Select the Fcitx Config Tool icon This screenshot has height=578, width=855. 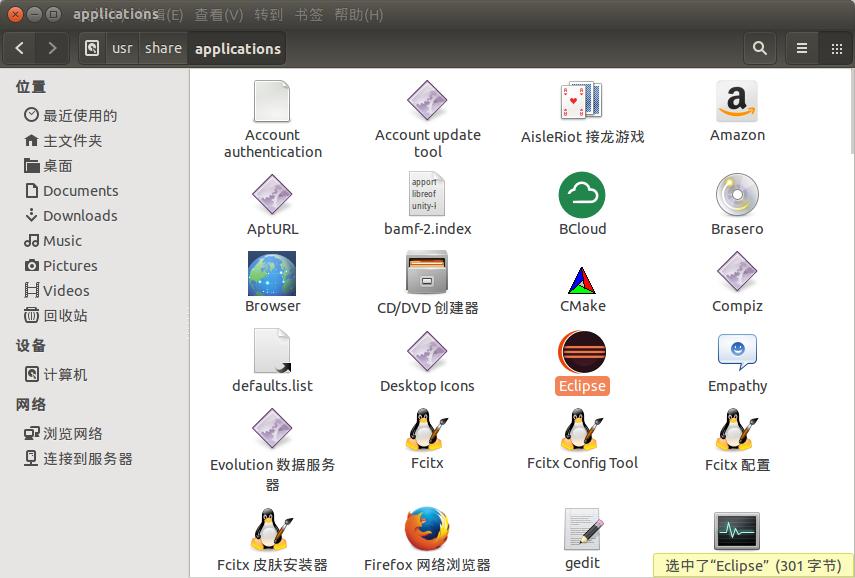pyautogui.click(x=582, y=430)
